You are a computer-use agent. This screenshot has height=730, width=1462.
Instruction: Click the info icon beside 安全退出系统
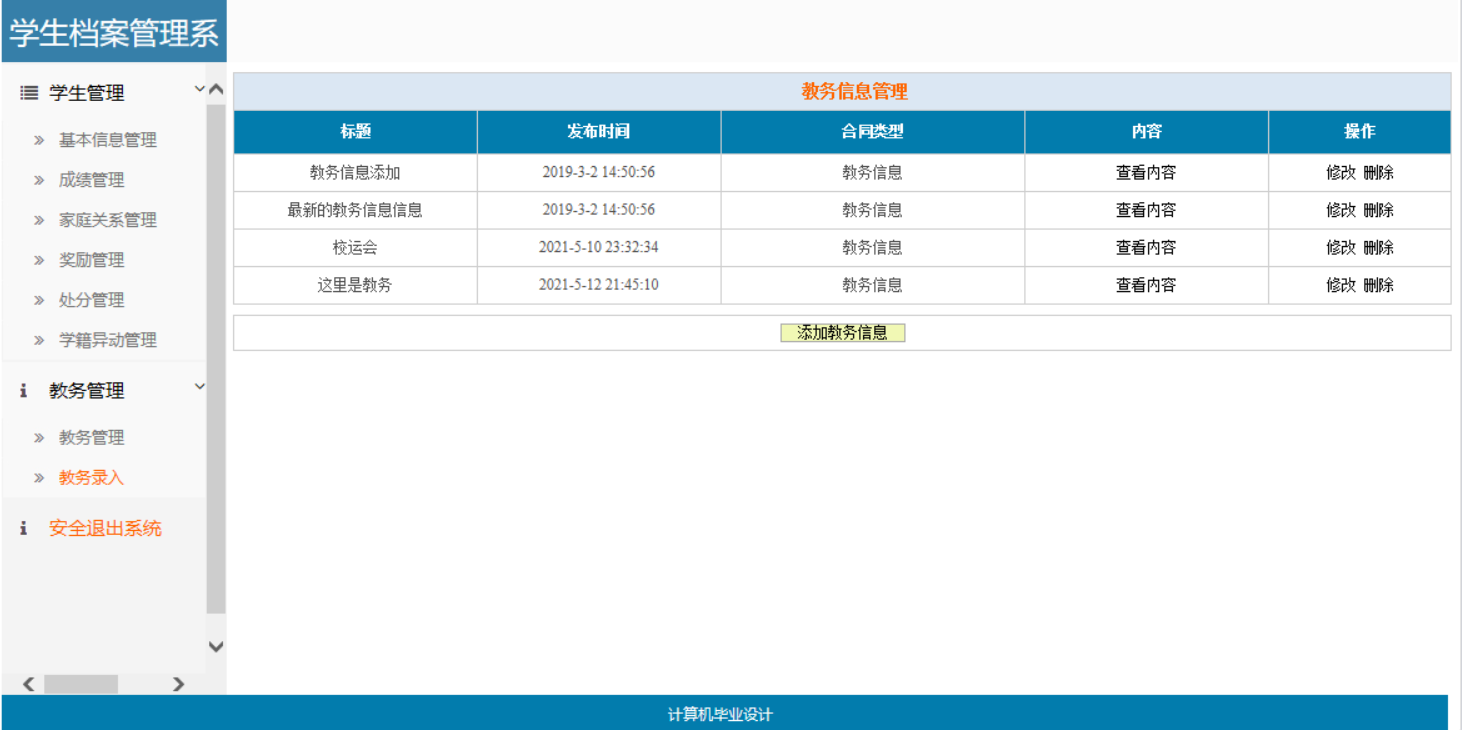24,528
